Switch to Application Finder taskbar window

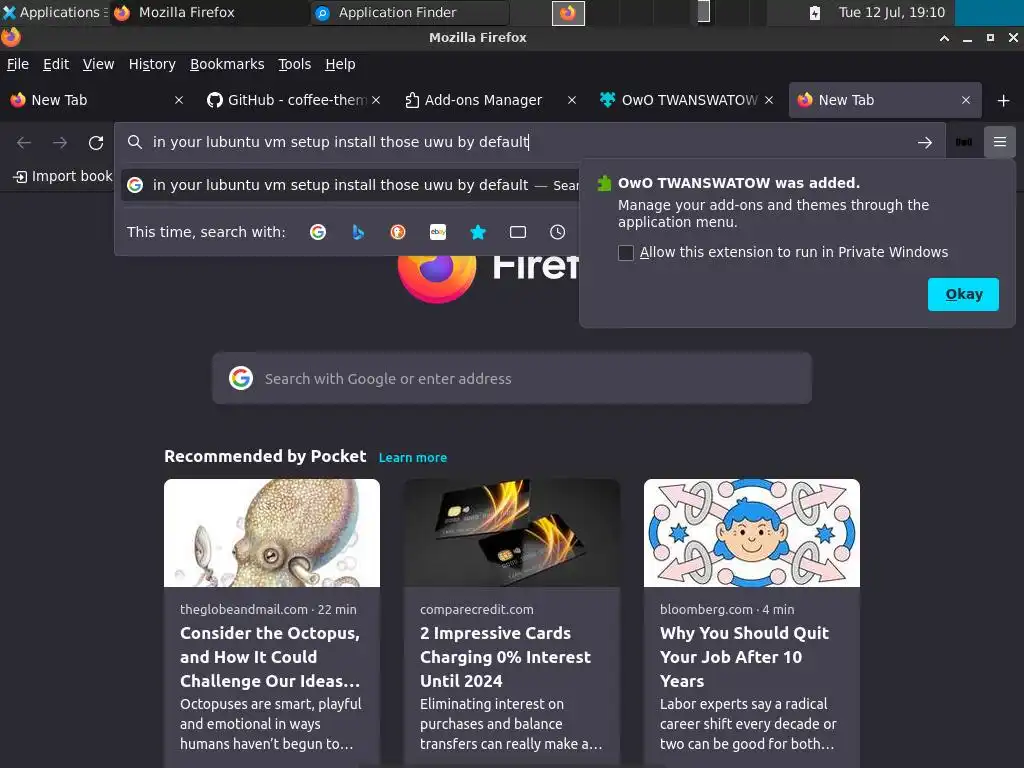coord(409,12)
